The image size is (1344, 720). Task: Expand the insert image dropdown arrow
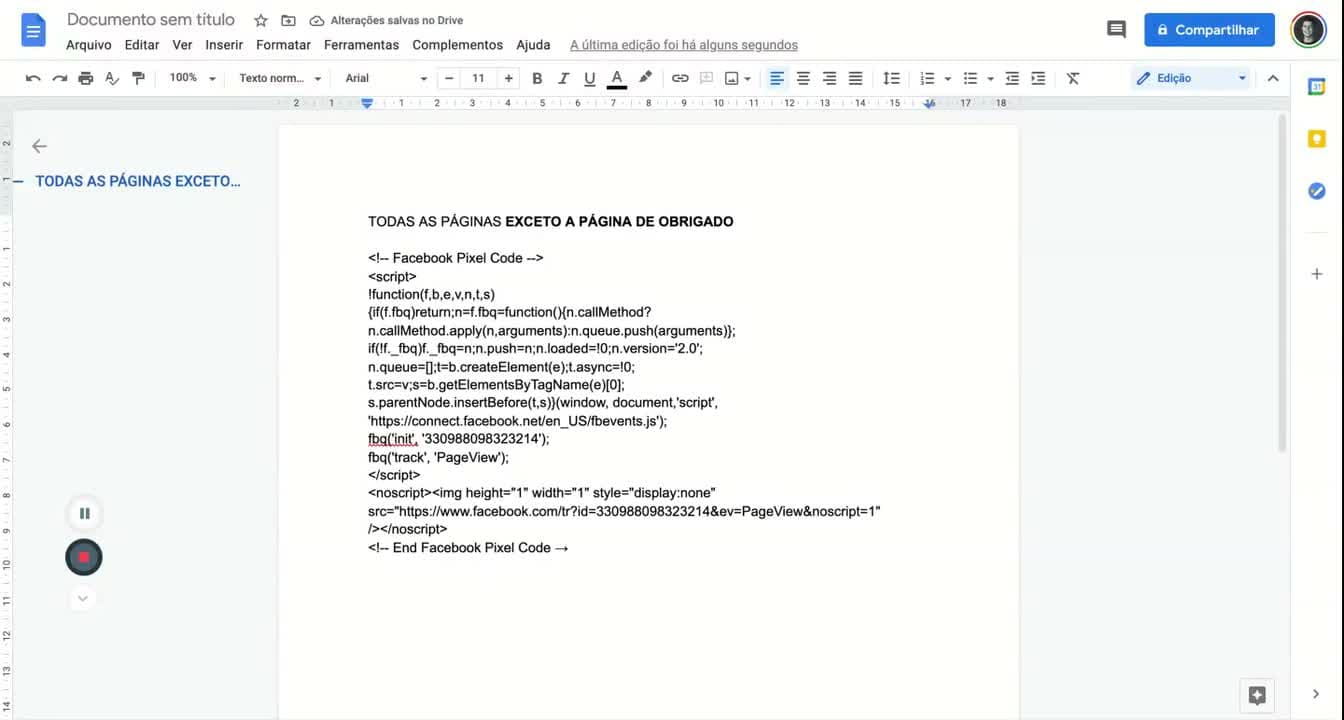click(x=747, y=79)
